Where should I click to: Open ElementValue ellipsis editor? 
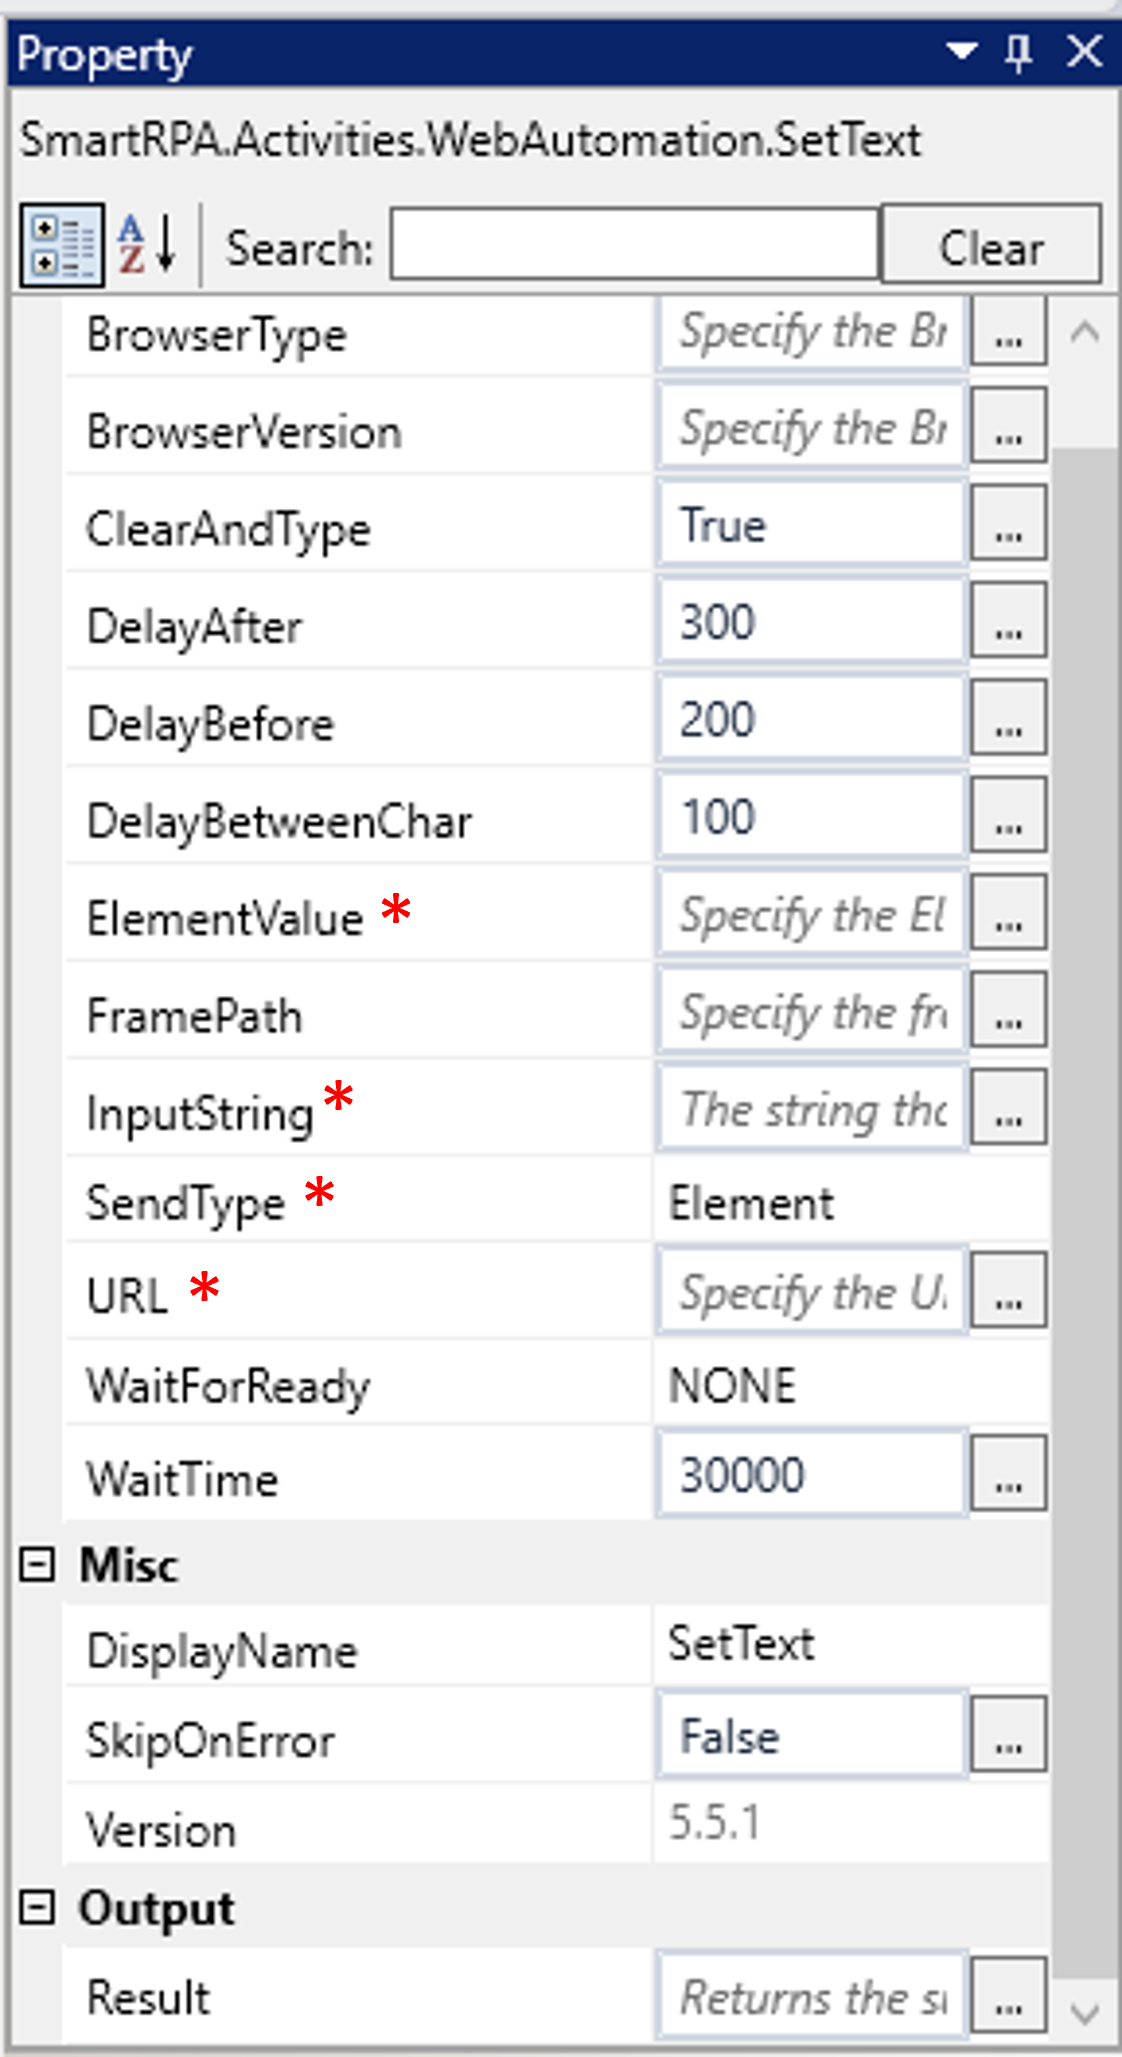click(1007, 911)
